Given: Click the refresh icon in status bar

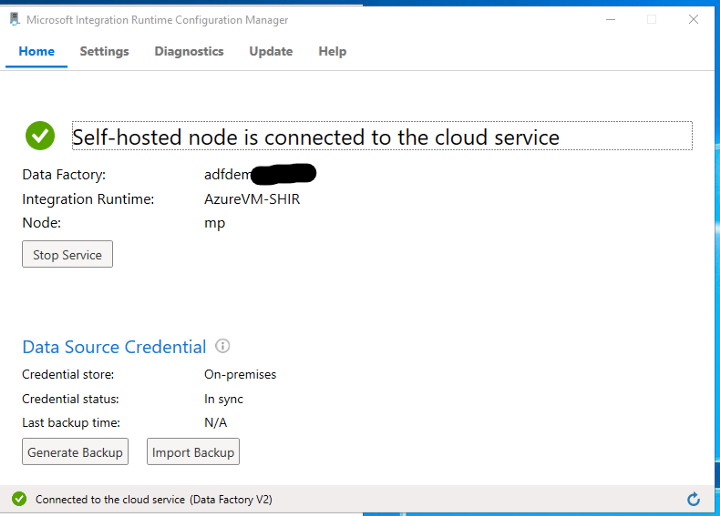Looking at the screenshot, I should click(694, 499).
